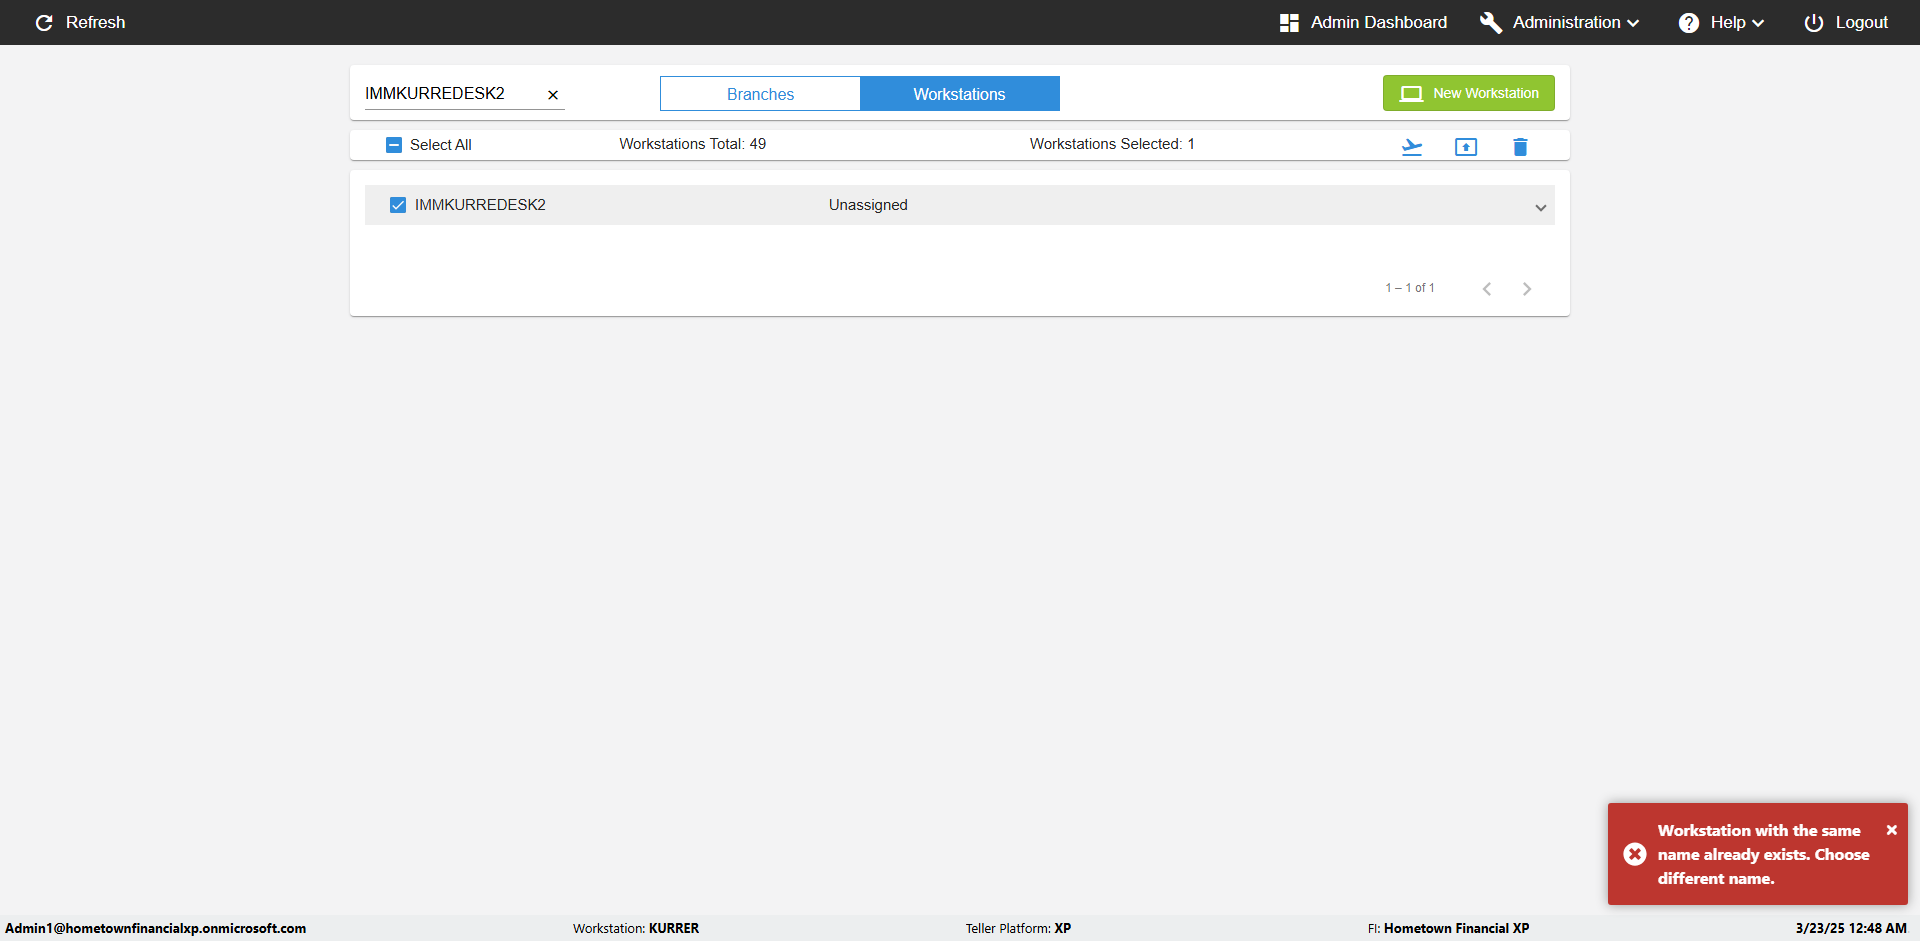The height and width of the screenshot is (941, 1920).
Task: Open the Admin Dashboard grid icon
Action: tap(1289, 22)
